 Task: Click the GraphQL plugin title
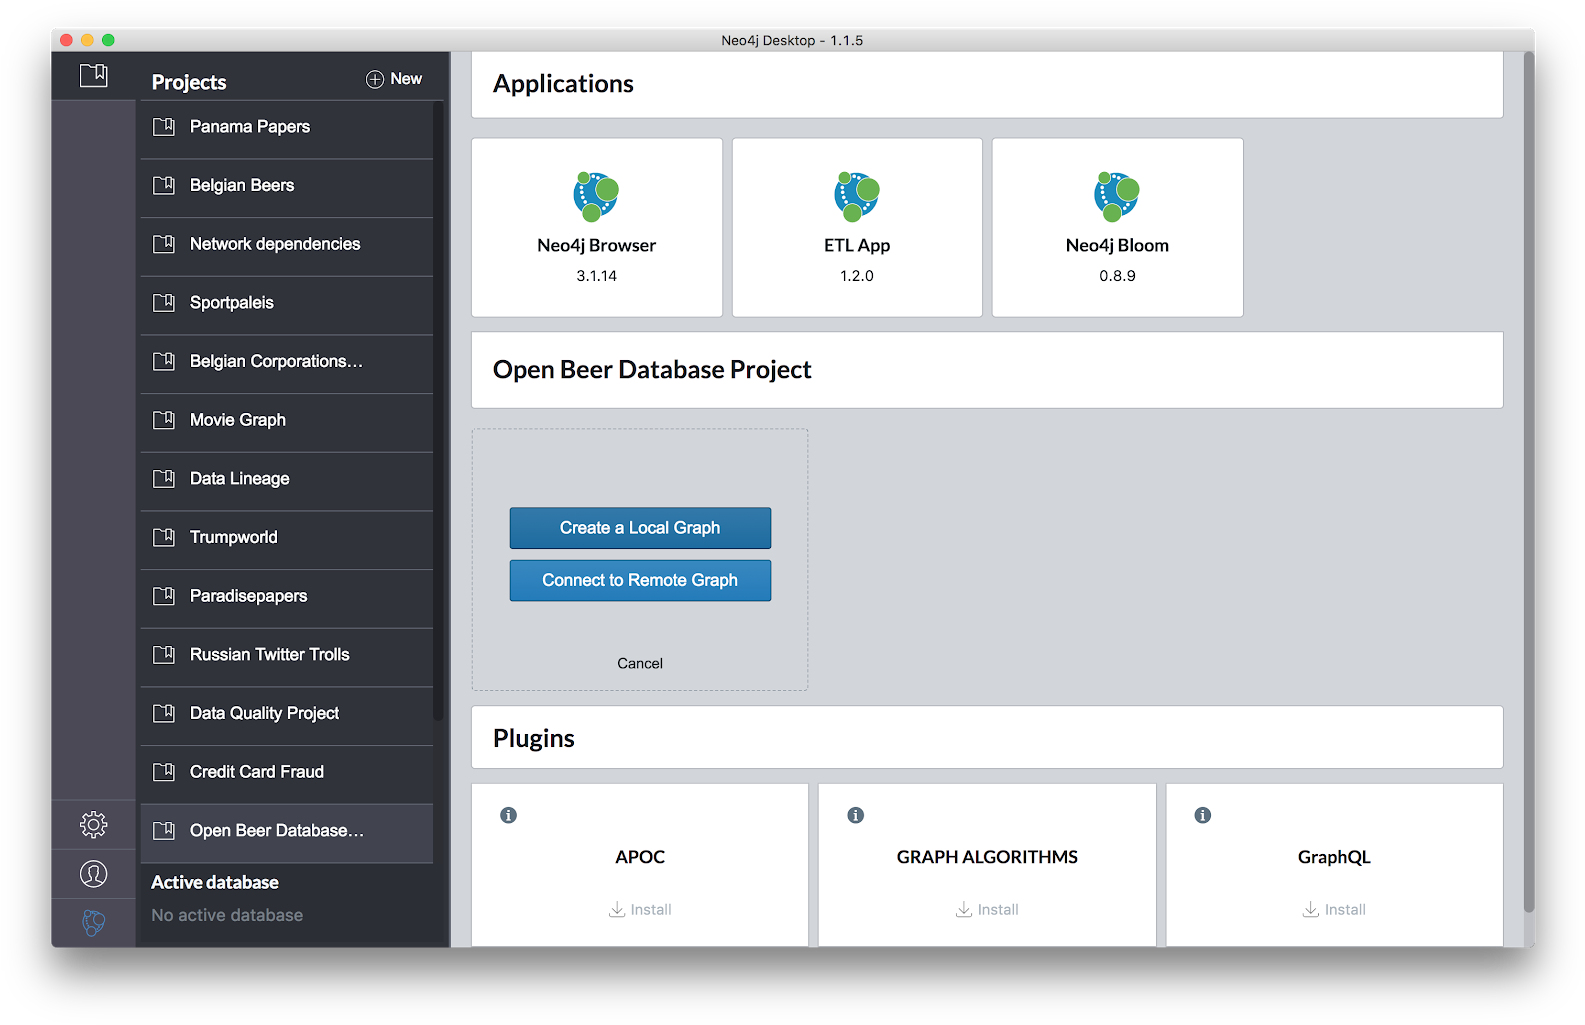pos(1334,857)
